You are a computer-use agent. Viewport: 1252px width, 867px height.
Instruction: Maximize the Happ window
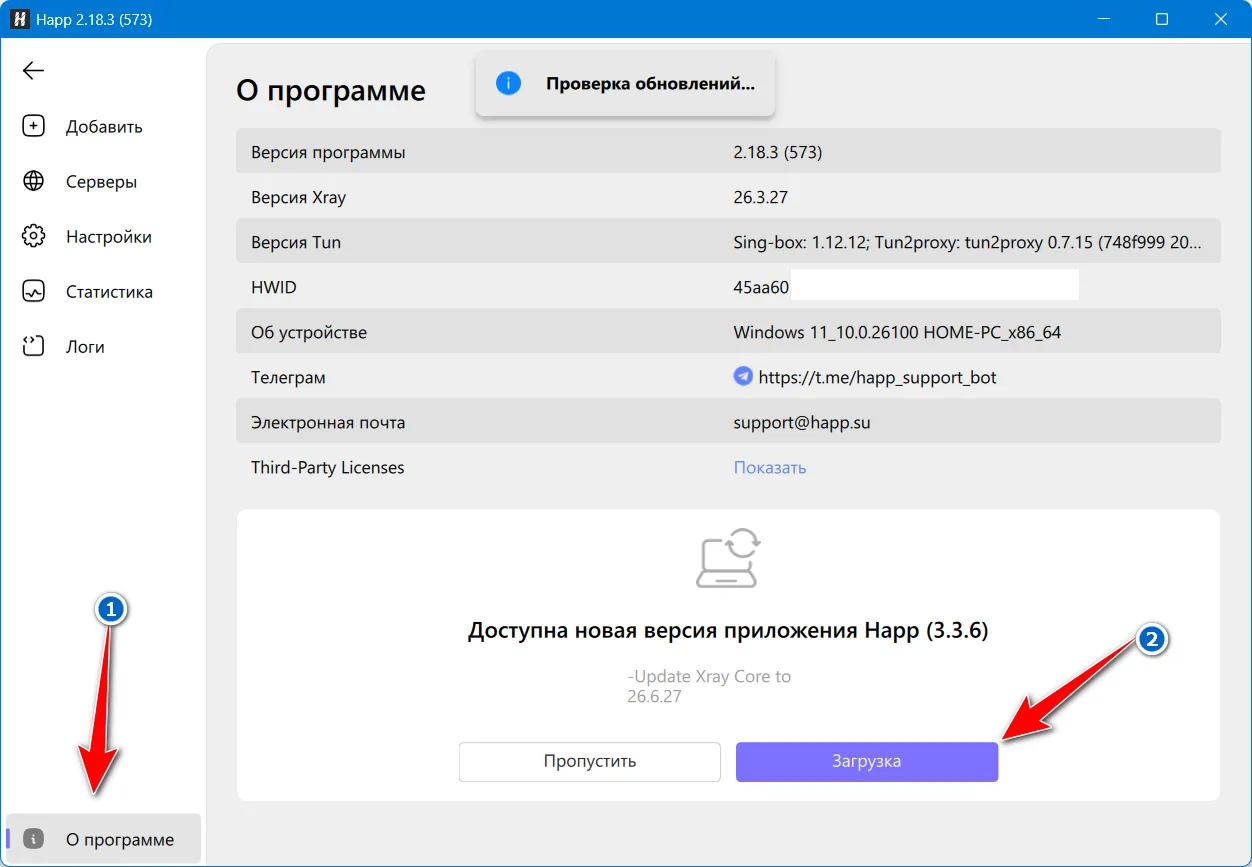coord(1162,19)
